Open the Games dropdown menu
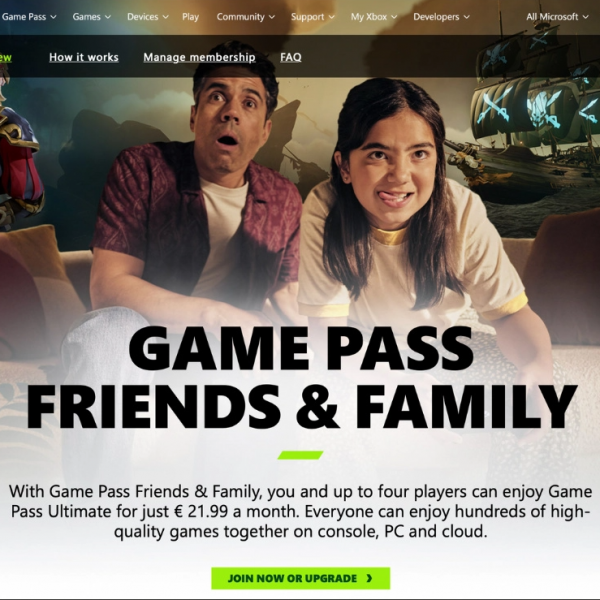 click(x=91, y=17)
